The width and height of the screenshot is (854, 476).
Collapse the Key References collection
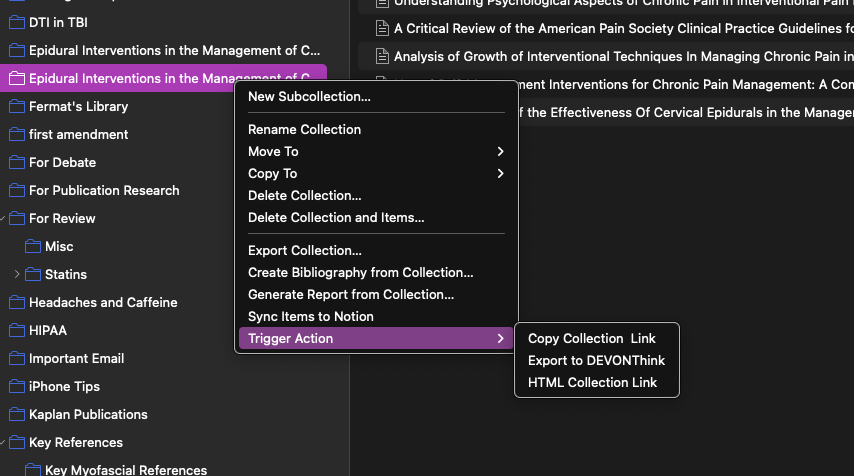[x=4, y=442]
